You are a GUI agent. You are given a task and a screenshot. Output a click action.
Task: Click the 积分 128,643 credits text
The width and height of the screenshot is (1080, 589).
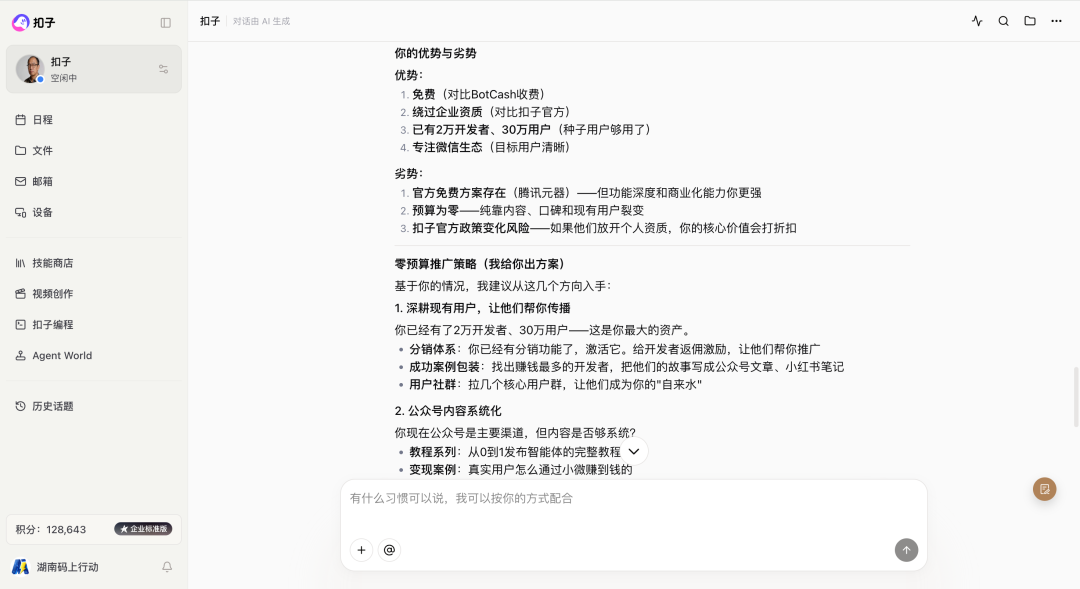(51, 530)
